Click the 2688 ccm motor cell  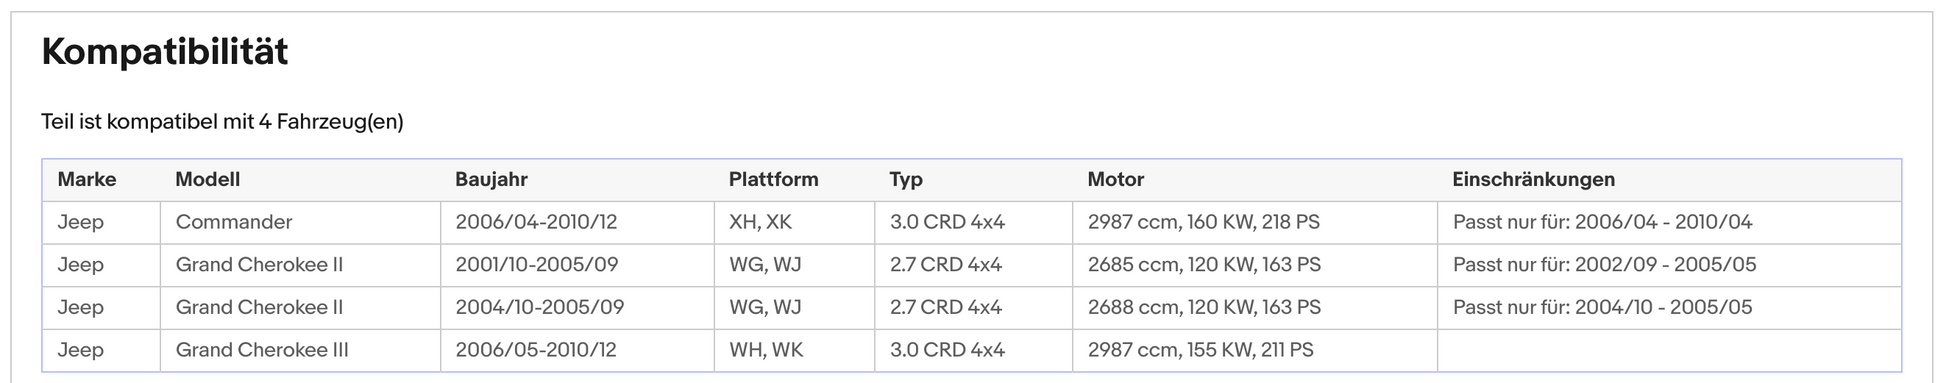coord(1254,307)
